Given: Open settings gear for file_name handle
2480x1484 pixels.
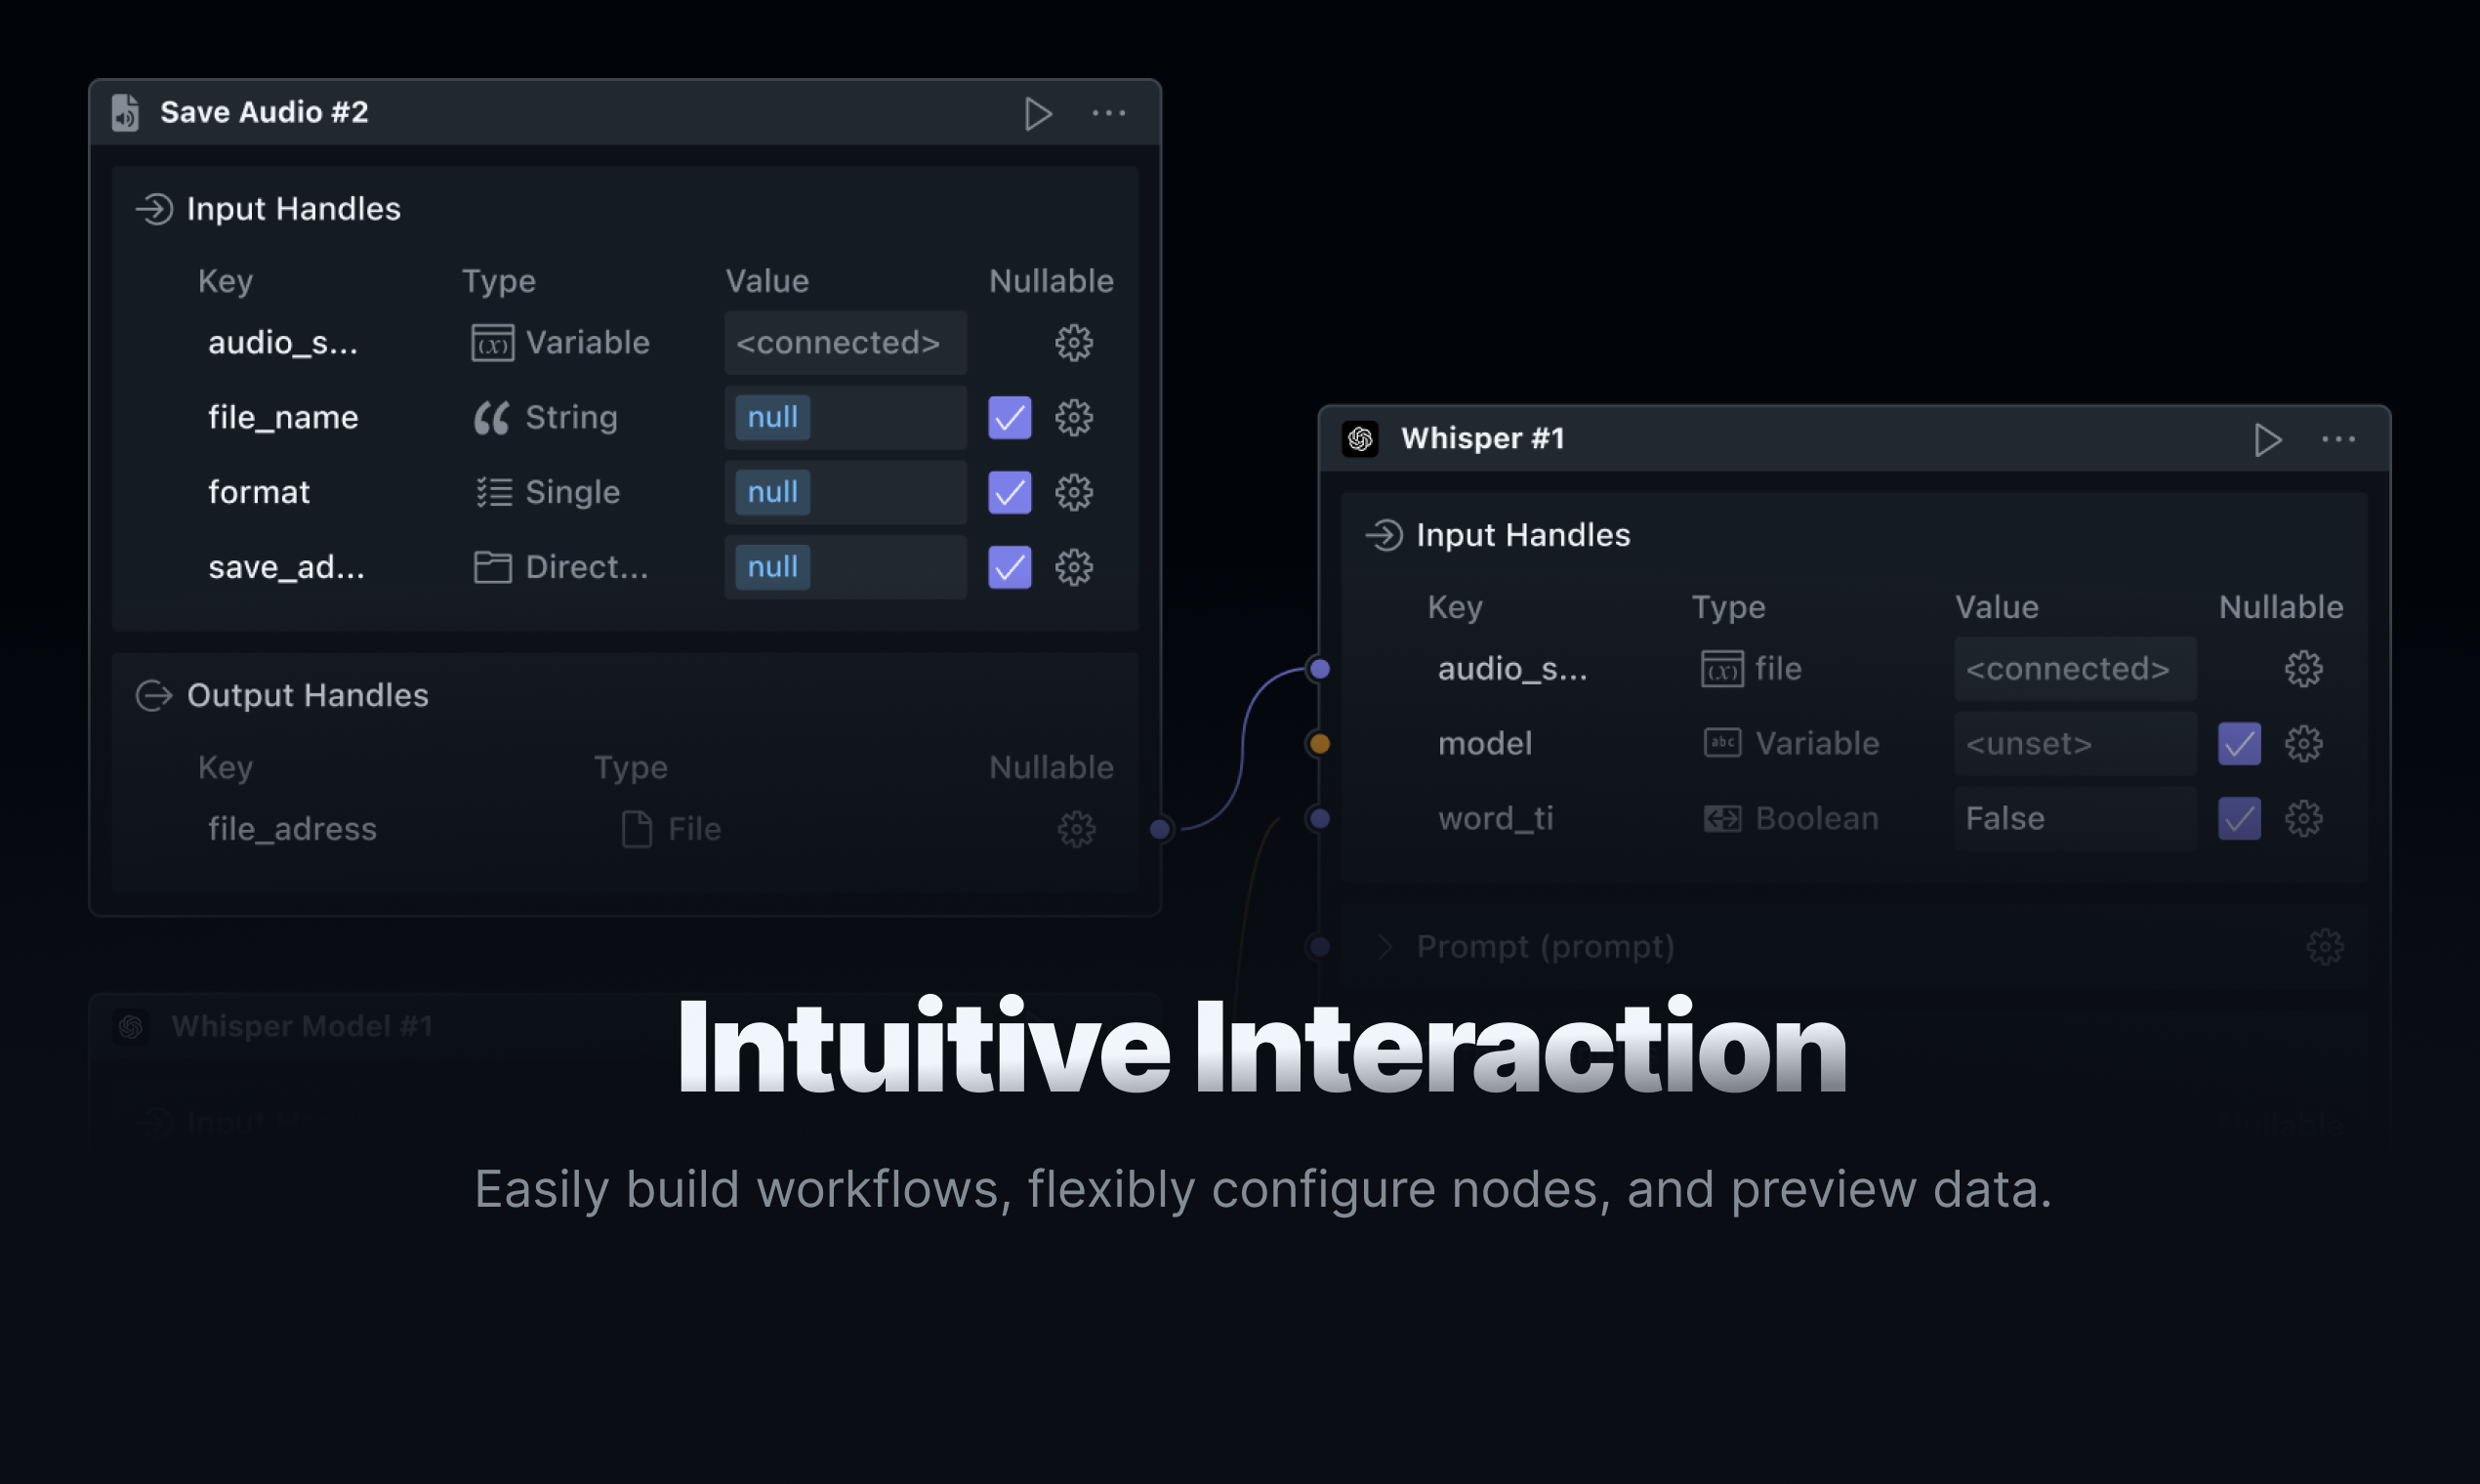Looking at the screenshot, I should click(x=1073, y=418).
